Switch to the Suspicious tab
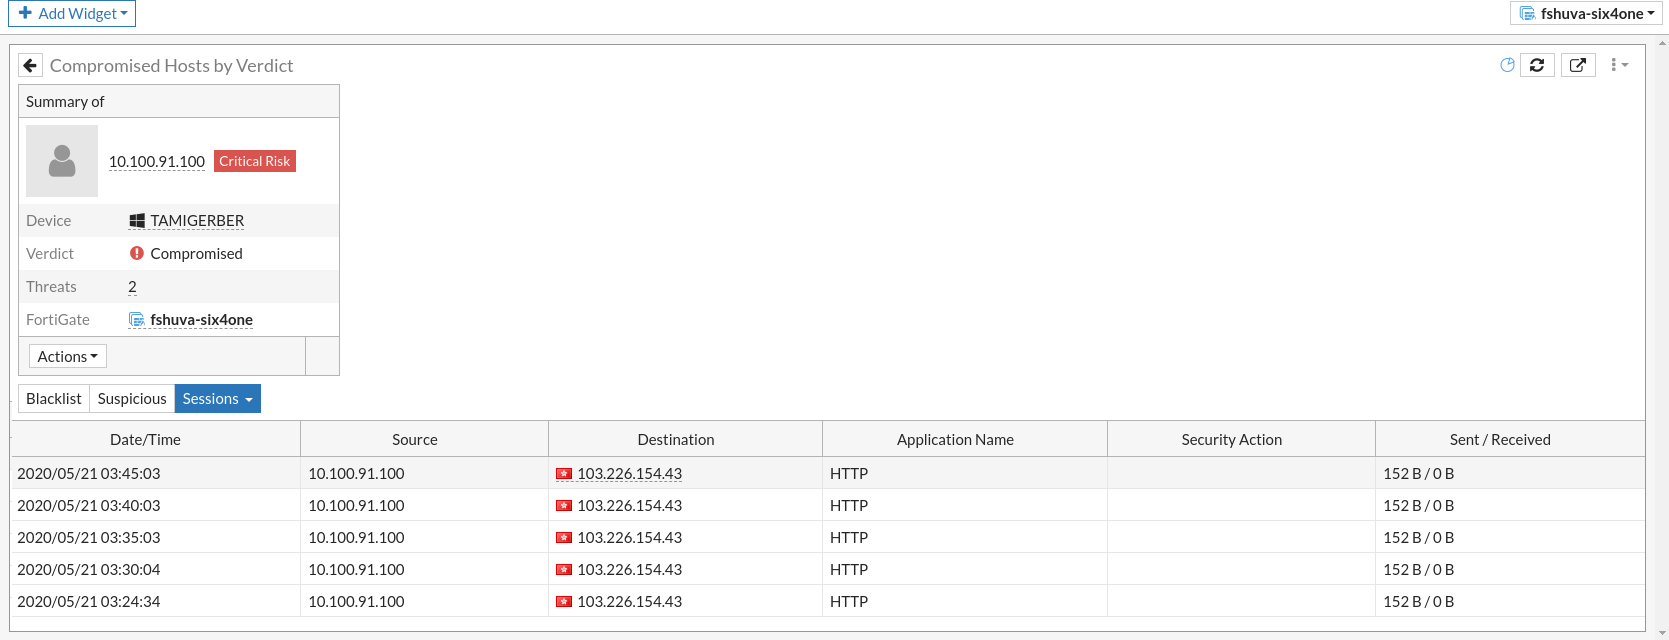The image size is (1669, 640). point(132,399)
